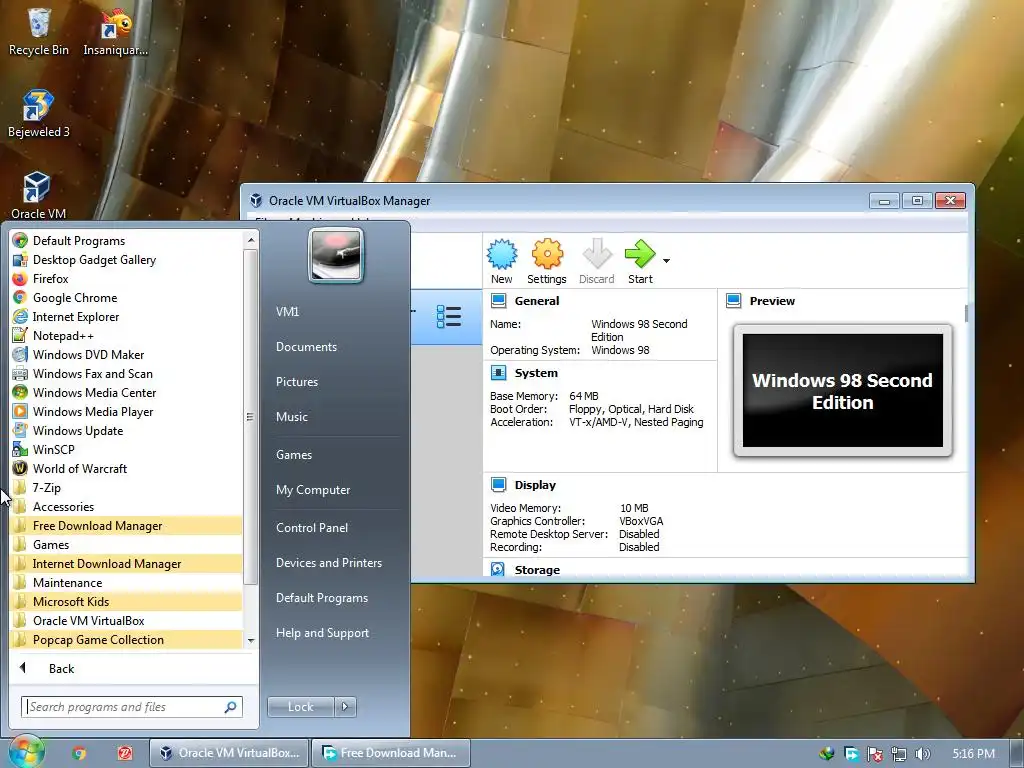Image resolution: width=1024 pixels, height=768 pixels.
Task: Click the Storage section icon
Action: coord(498,569)
